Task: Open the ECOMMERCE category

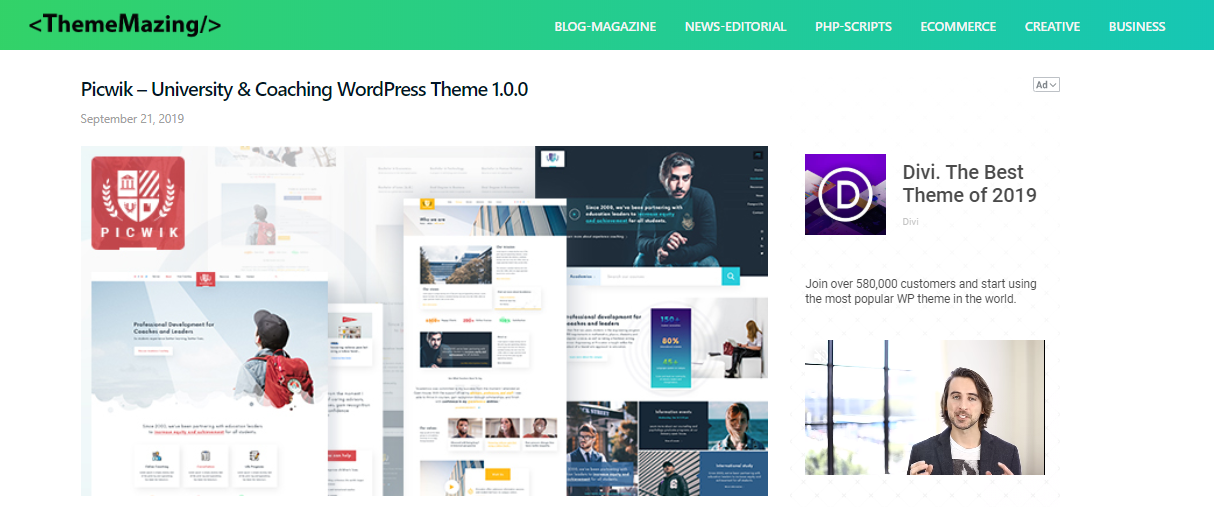Action: pyautogui.click(x=958, y=27)
